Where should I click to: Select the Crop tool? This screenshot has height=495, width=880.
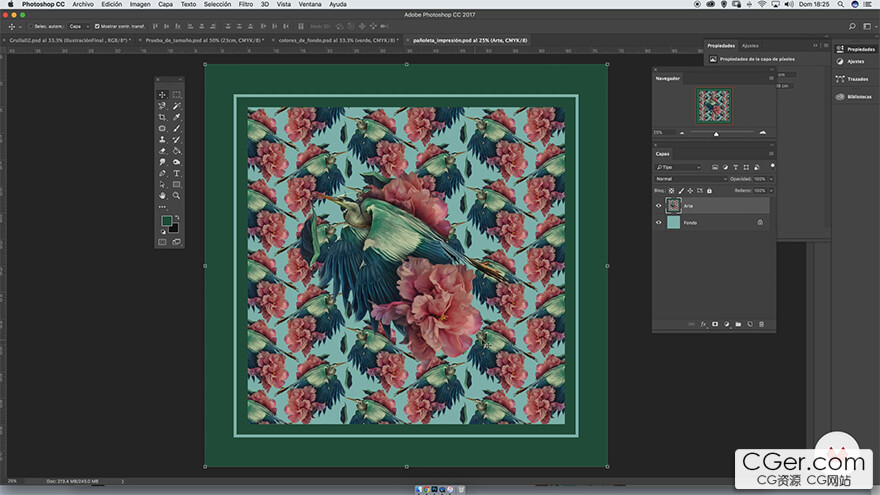coord(162,117)
